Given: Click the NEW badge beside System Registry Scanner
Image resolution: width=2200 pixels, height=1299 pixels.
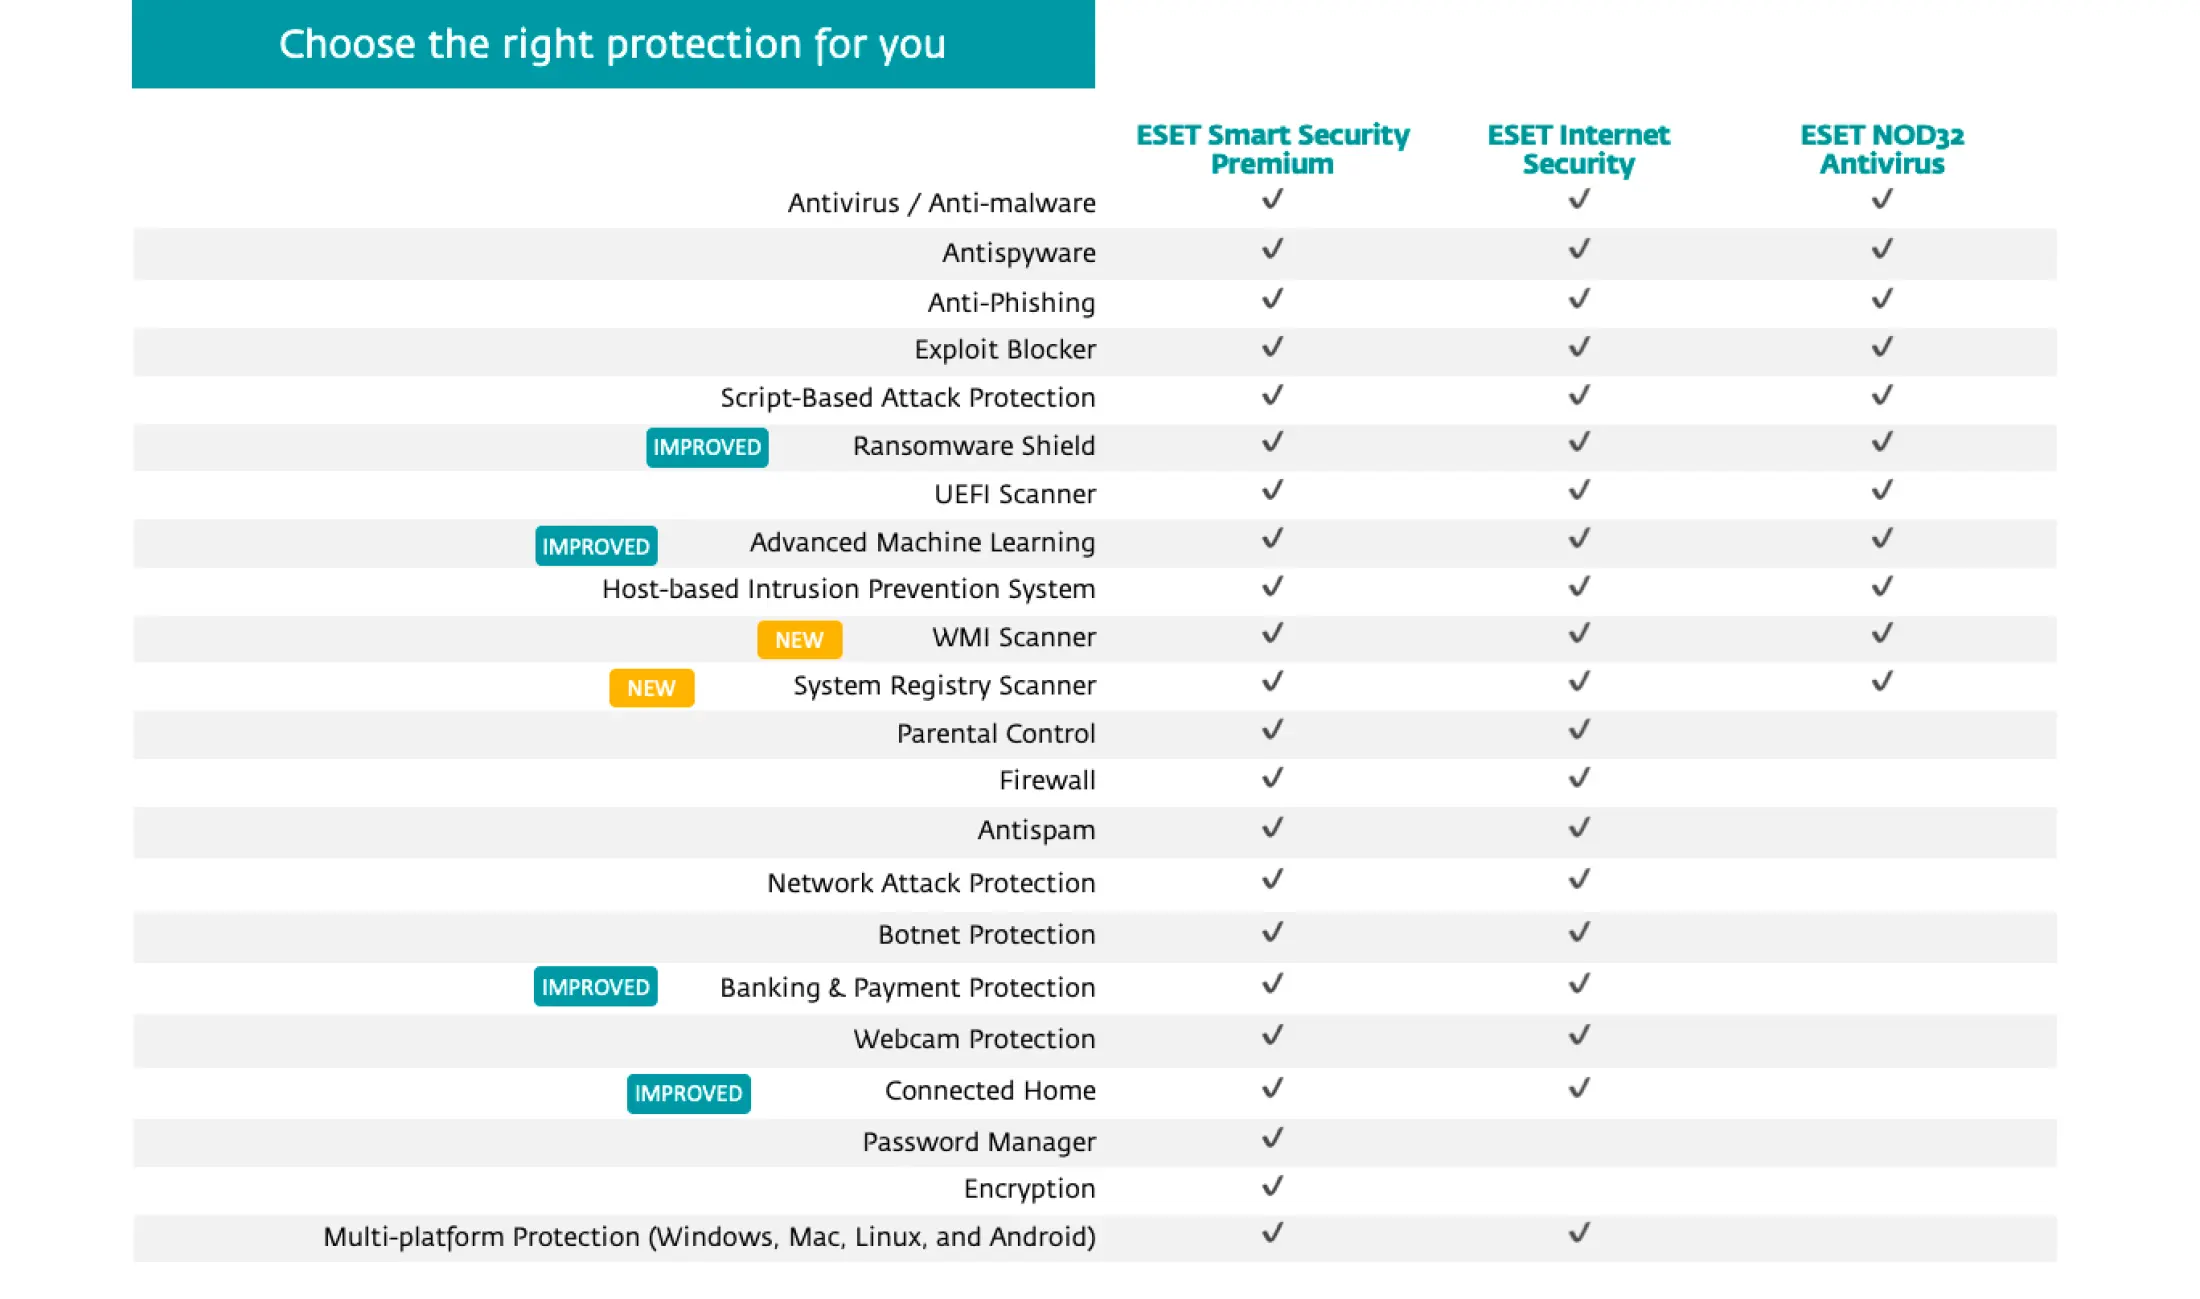Looking at the screenshot, I should pyautogui.click(x=651, y=688).
